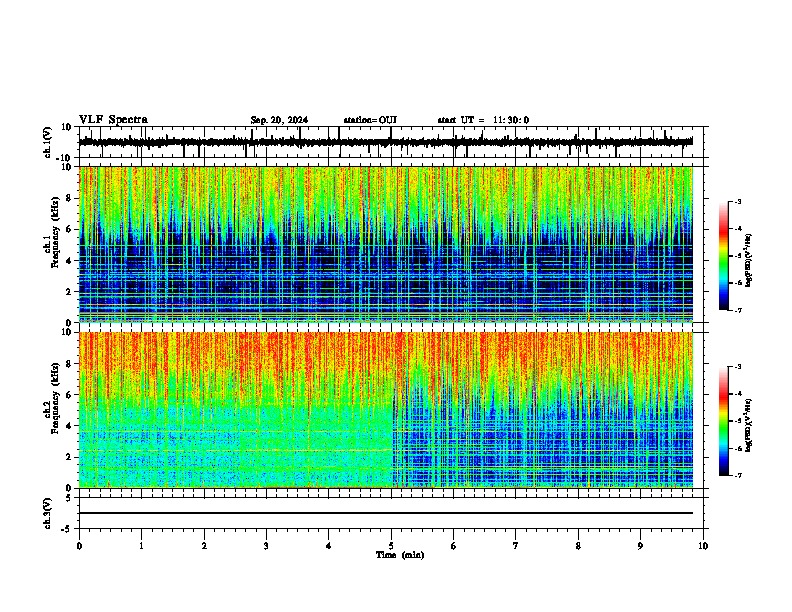Click the "-3" tick on ch.2 color bar
Screen dimensions: 792x612
pos(737,367)
